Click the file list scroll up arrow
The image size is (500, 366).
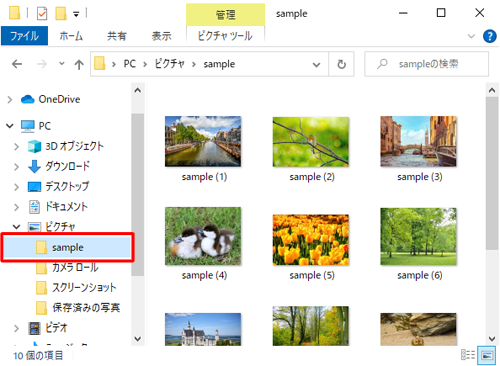[492, 90]
